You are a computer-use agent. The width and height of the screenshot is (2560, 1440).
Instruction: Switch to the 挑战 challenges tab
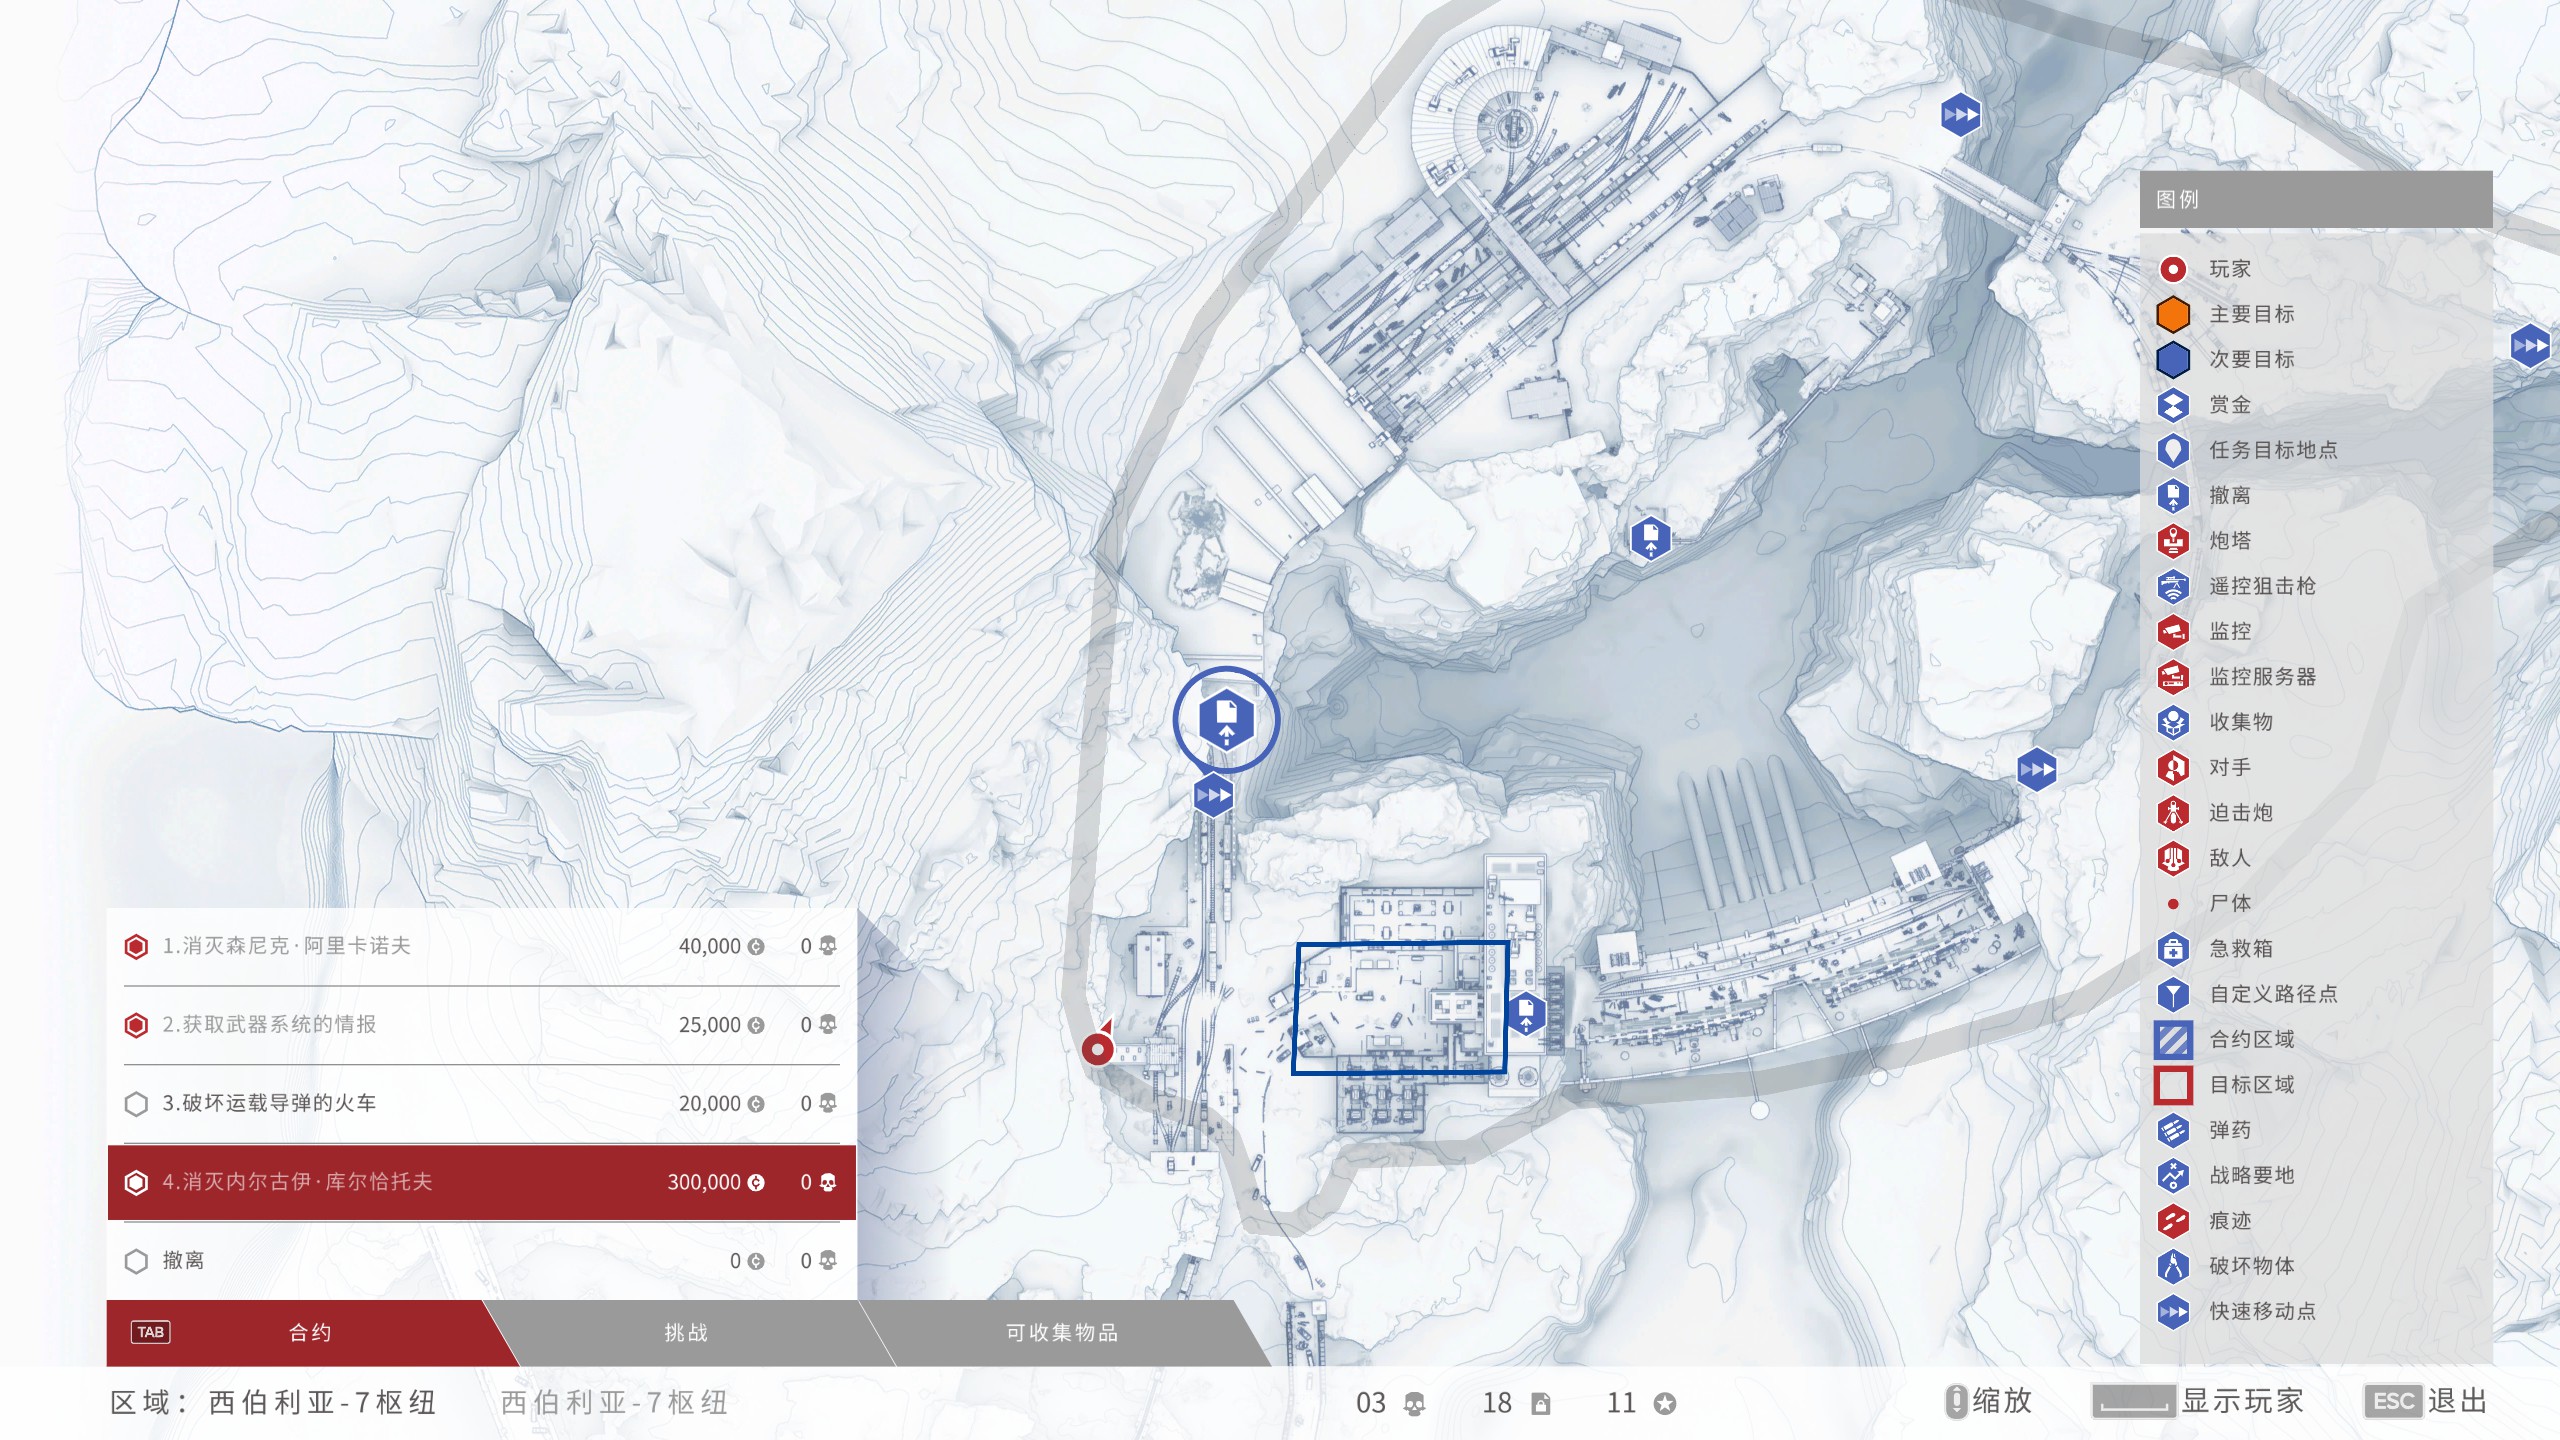[x=686, y=1333]
